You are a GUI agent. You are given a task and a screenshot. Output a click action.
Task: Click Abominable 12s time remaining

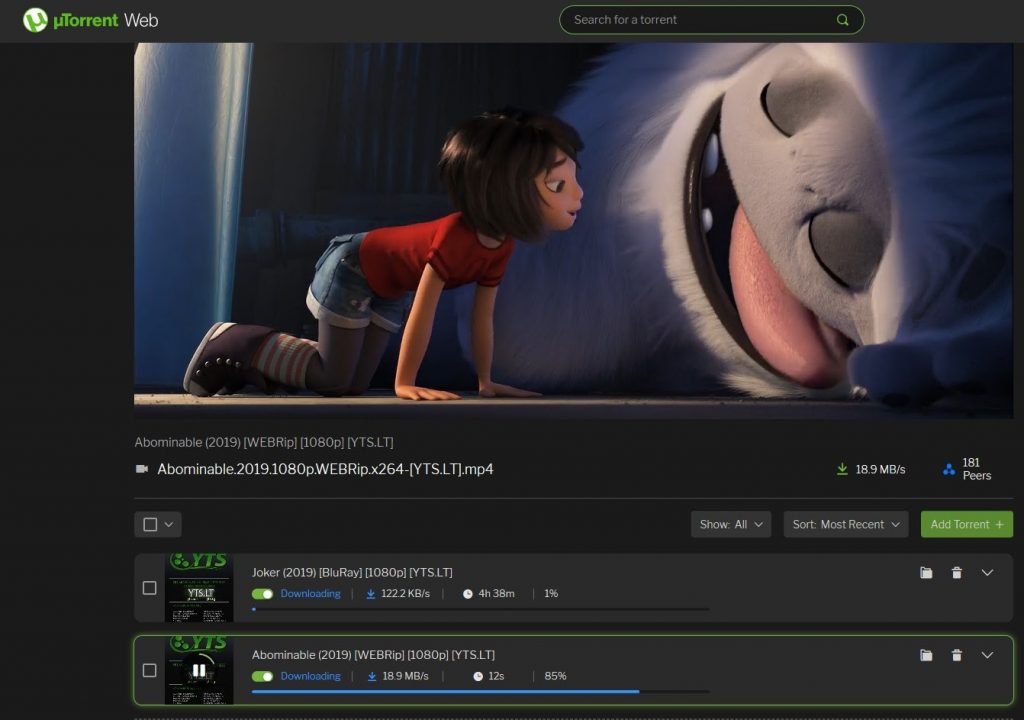pos(496,676)
